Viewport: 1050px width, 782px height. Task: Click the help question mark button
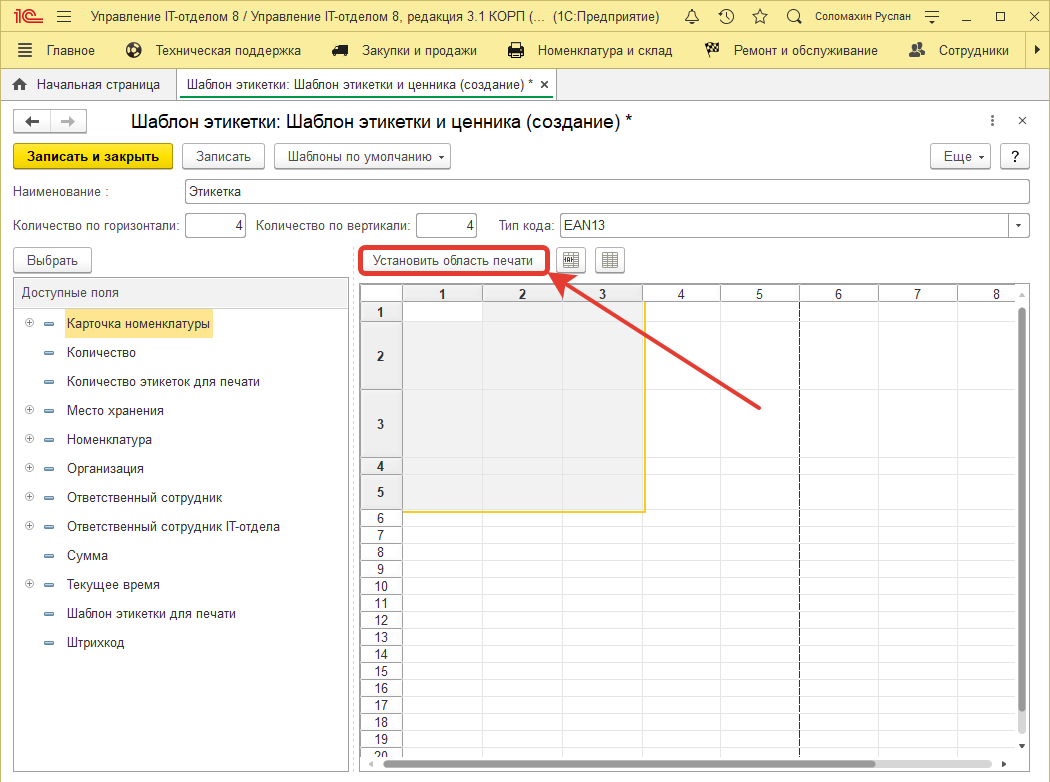(x=1015, y=157)
